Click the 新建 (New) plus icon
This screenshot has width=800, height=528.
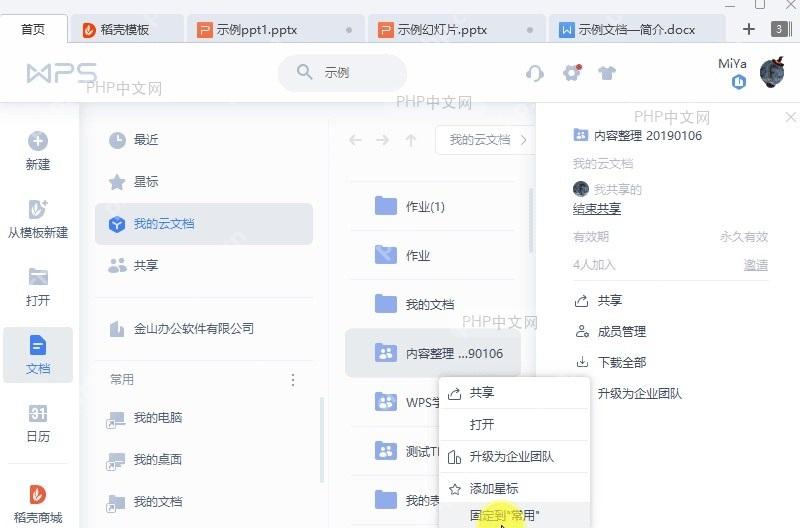click(x=38, y=141)
